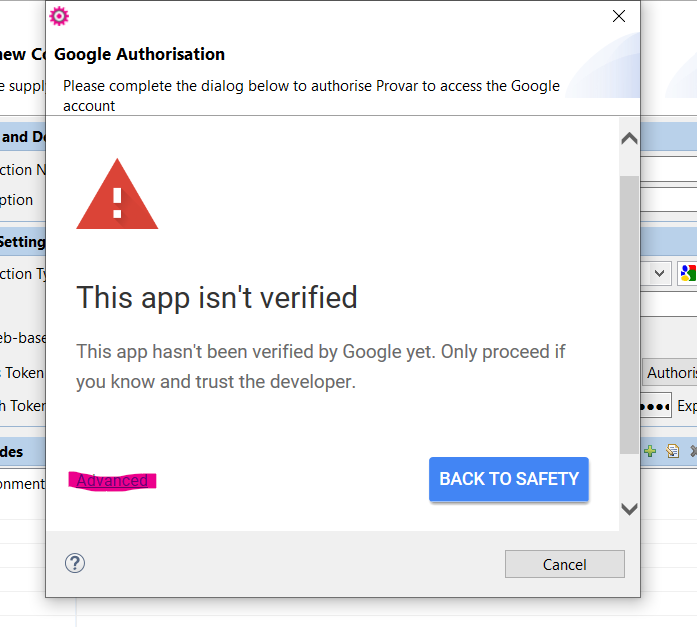This screenshot has height=627, width=697.
Task: Click the vertical scrollbar thumb
Action: (x=629, y=310)
